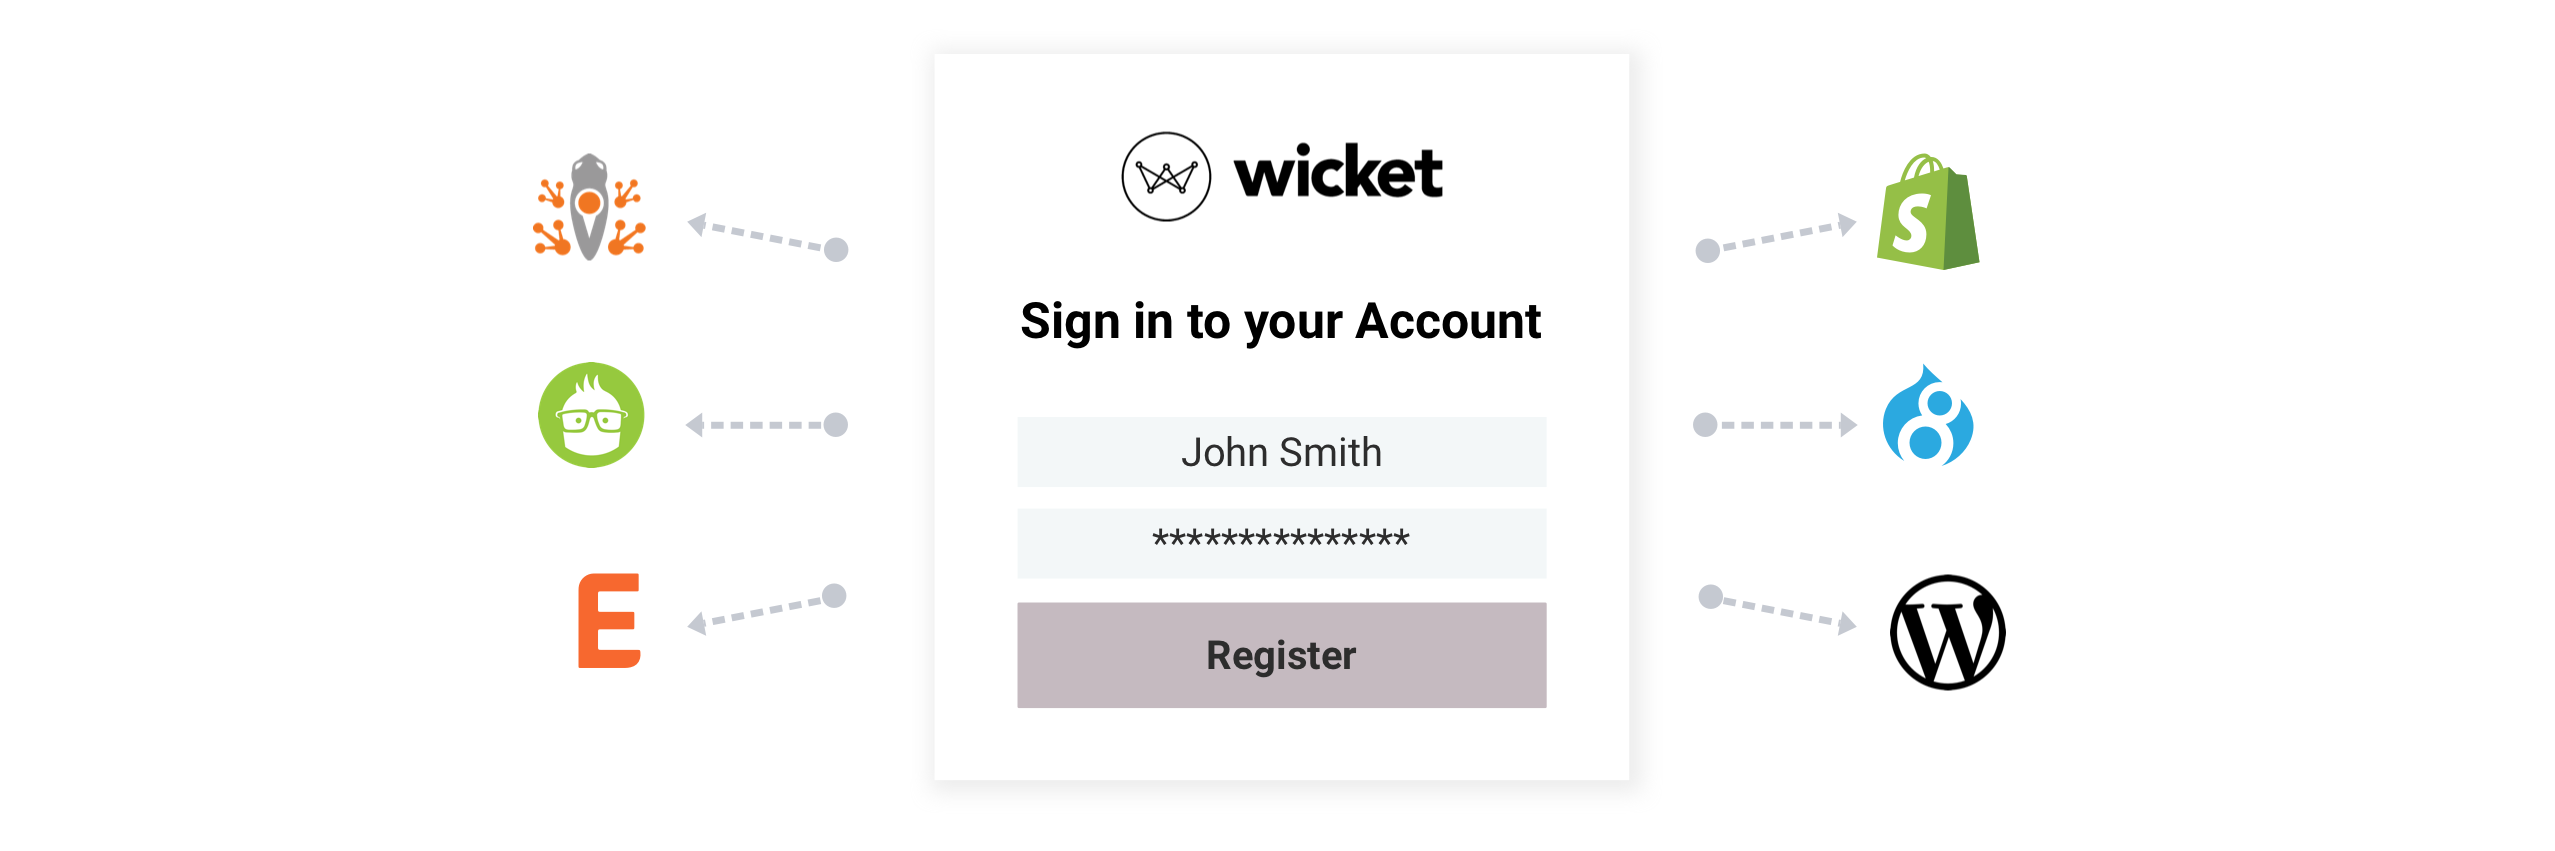Select the black WordPress W logo
Screen dimensions: 2555x851
[x=1947, y=632]
